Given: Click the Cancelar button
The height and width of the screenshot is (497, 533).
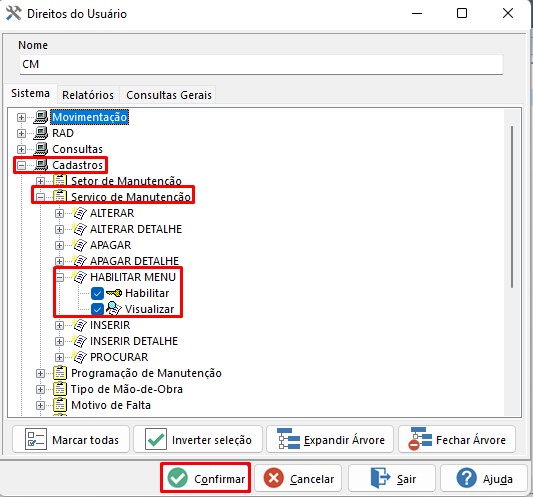Looking at the screenshot, I should tap(298, 478).
